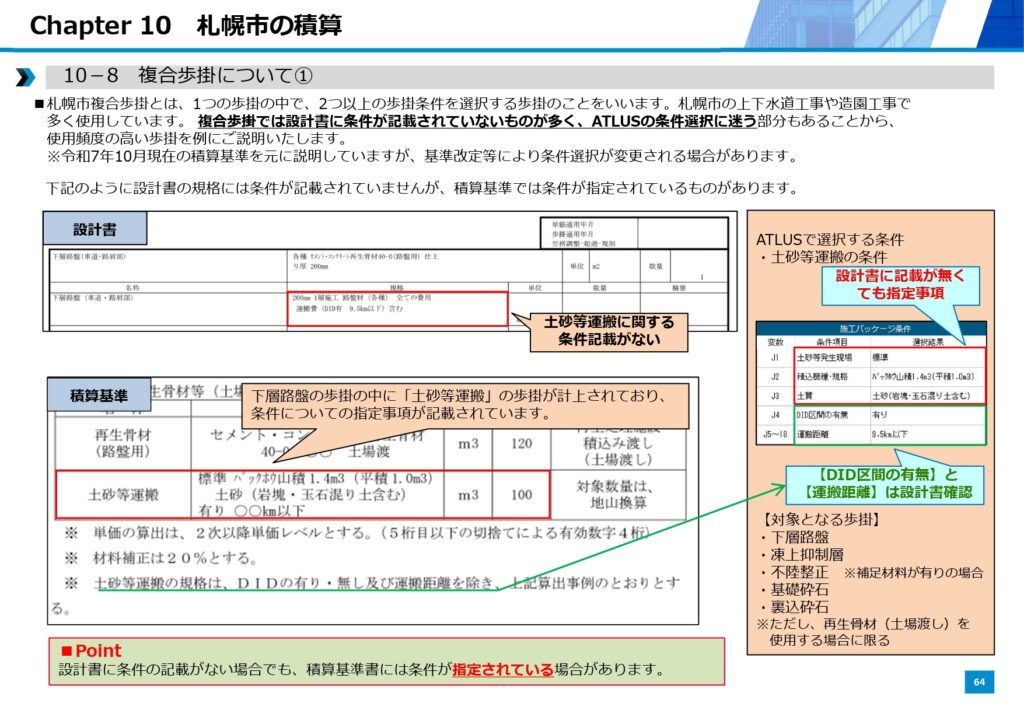This screenshot has height=724, width=1024.
Task: Select the J5~18 運搬距離 row
Action: tap(870, 436)
